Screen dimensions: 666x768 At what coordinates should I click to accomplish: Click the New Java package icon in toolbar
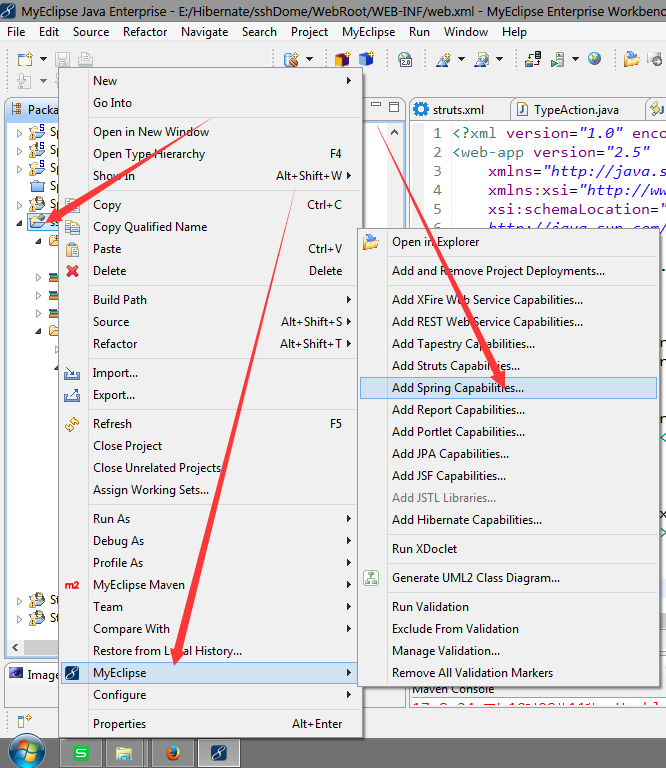pyautogui.click(x=343, y=59)
